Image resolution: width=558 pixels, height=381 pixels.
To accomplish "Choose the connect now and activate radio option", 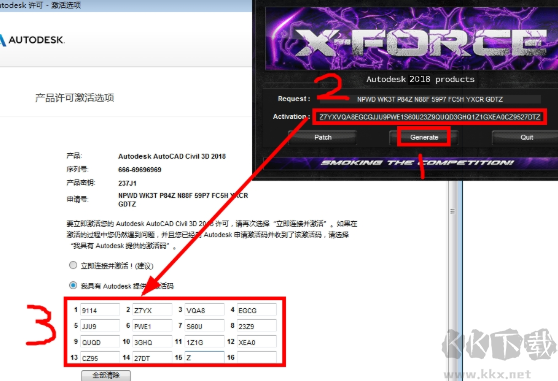I will [73, 265].
